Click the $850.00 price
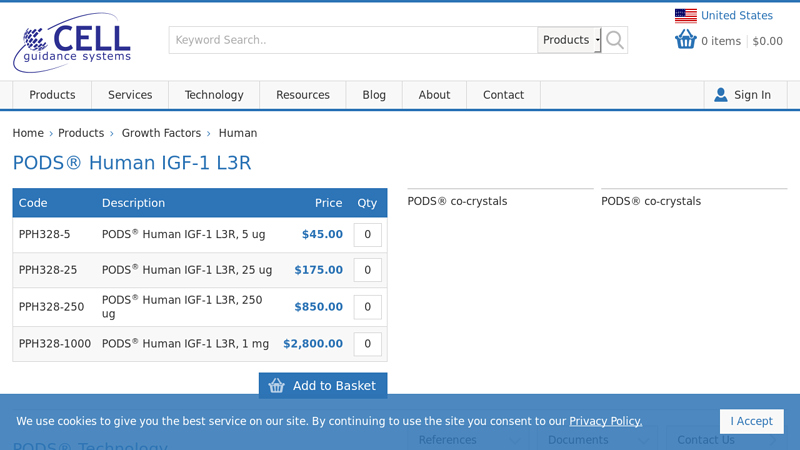800x450 pixels. pyautogui.click(x=318, y=307)
